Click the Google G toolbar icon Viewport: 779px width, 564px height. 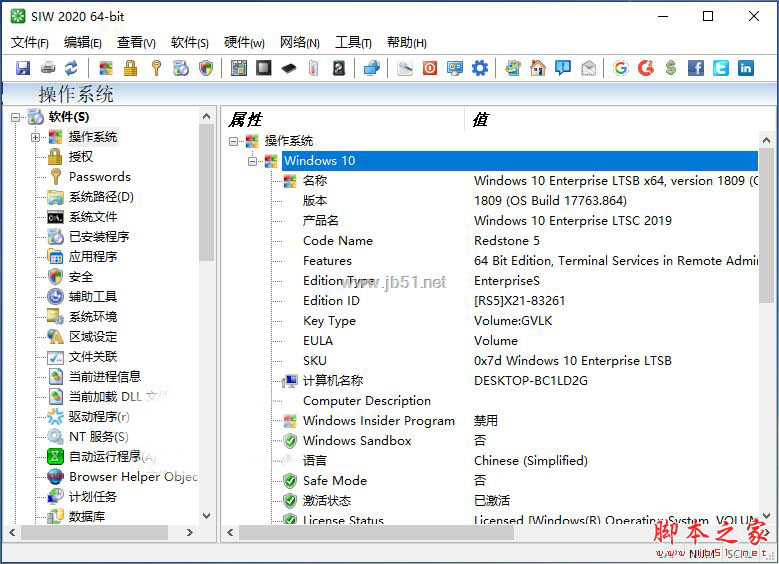point(621,68)
